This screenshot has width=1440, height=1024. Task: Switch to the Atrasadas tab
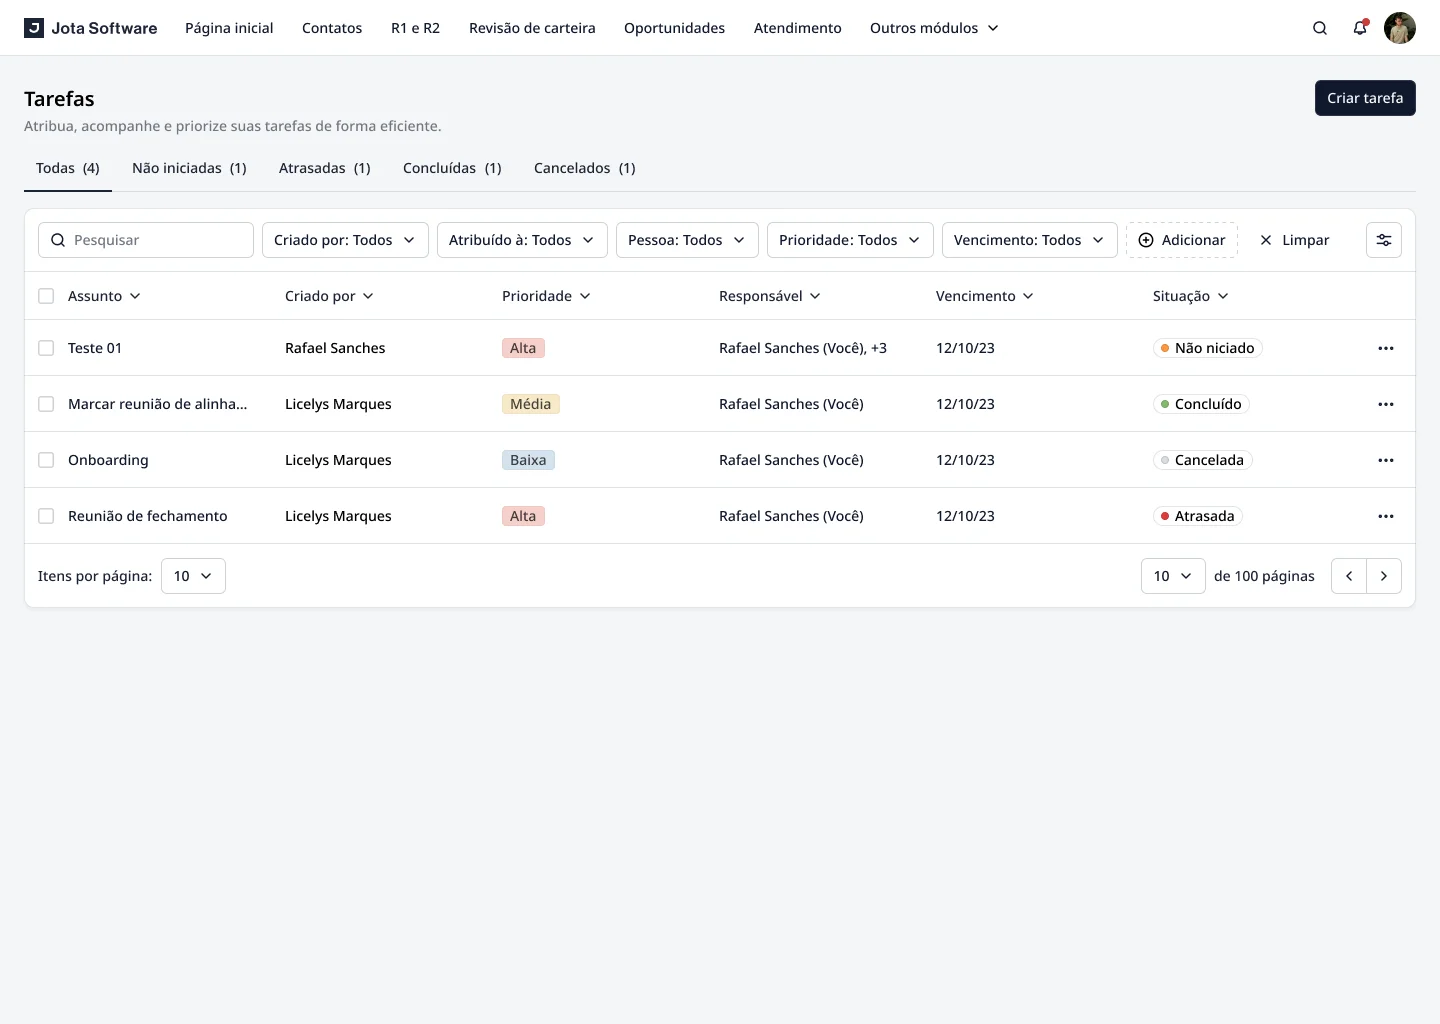coord(324,168)
